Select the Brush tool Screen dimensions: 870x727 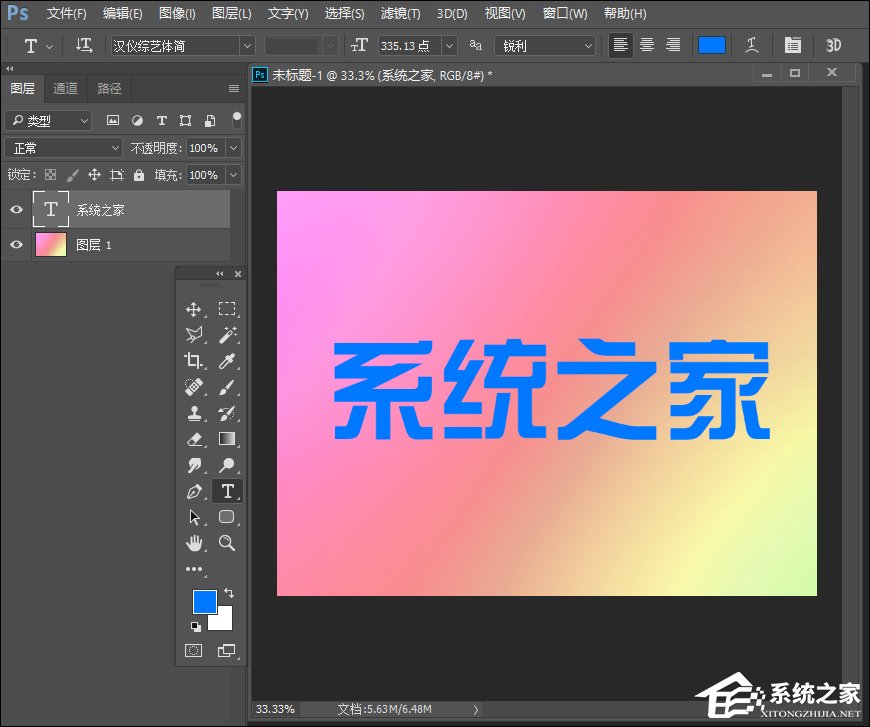(227, 387)
